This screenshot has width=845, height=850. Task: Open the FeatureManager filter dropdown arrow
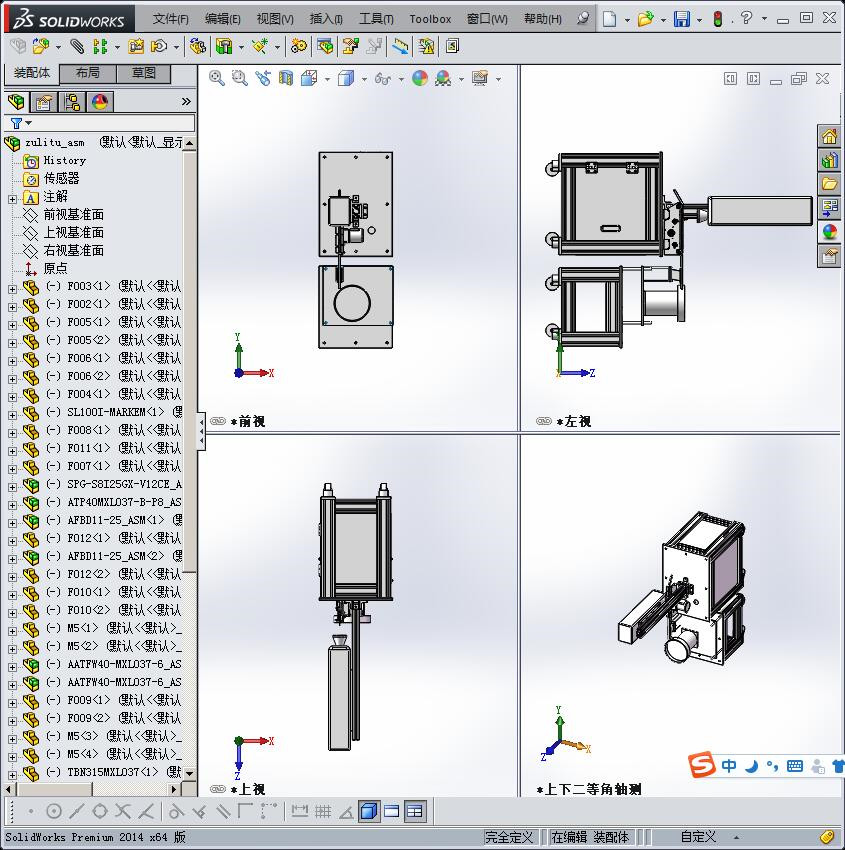point(29,123)
